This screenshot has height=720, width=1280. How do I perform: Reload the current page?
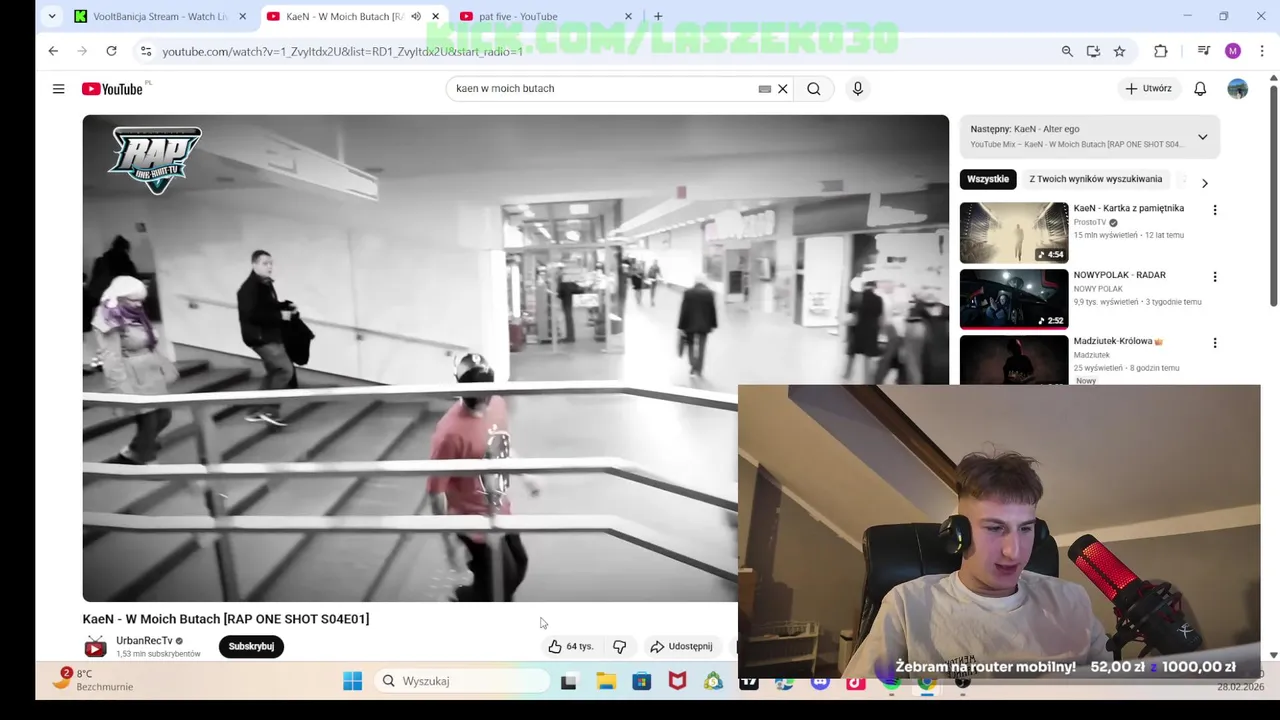click(x=111, y=51)
